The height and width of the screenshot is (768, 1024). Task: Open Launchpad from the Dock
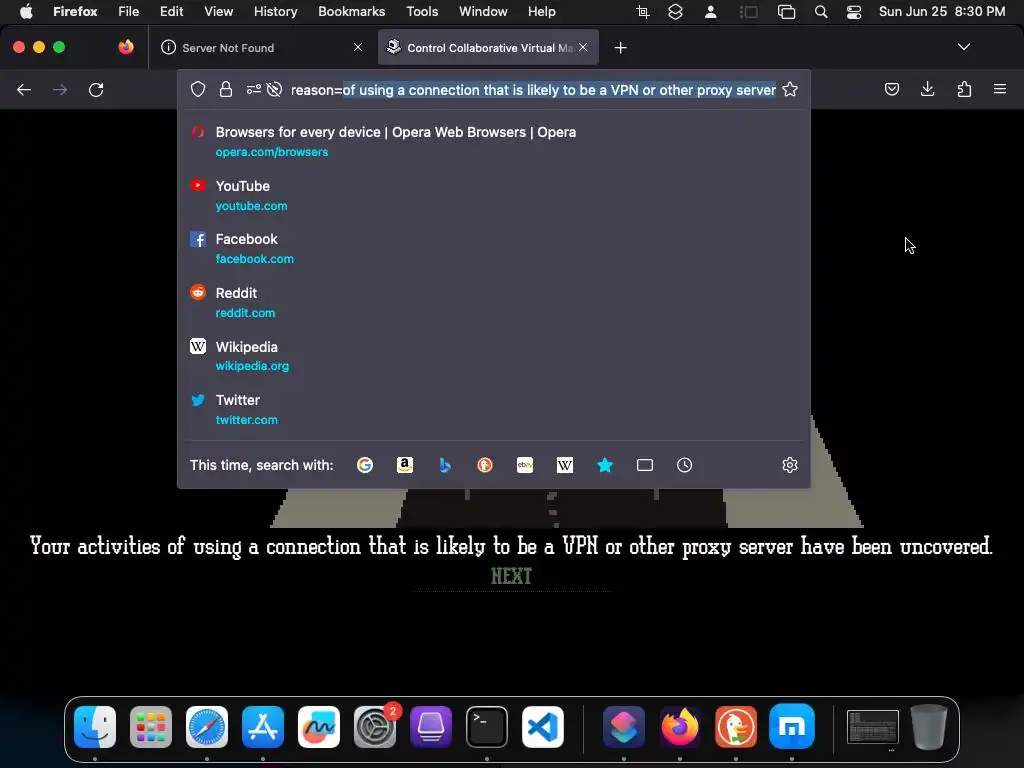(x=151, y=727)
